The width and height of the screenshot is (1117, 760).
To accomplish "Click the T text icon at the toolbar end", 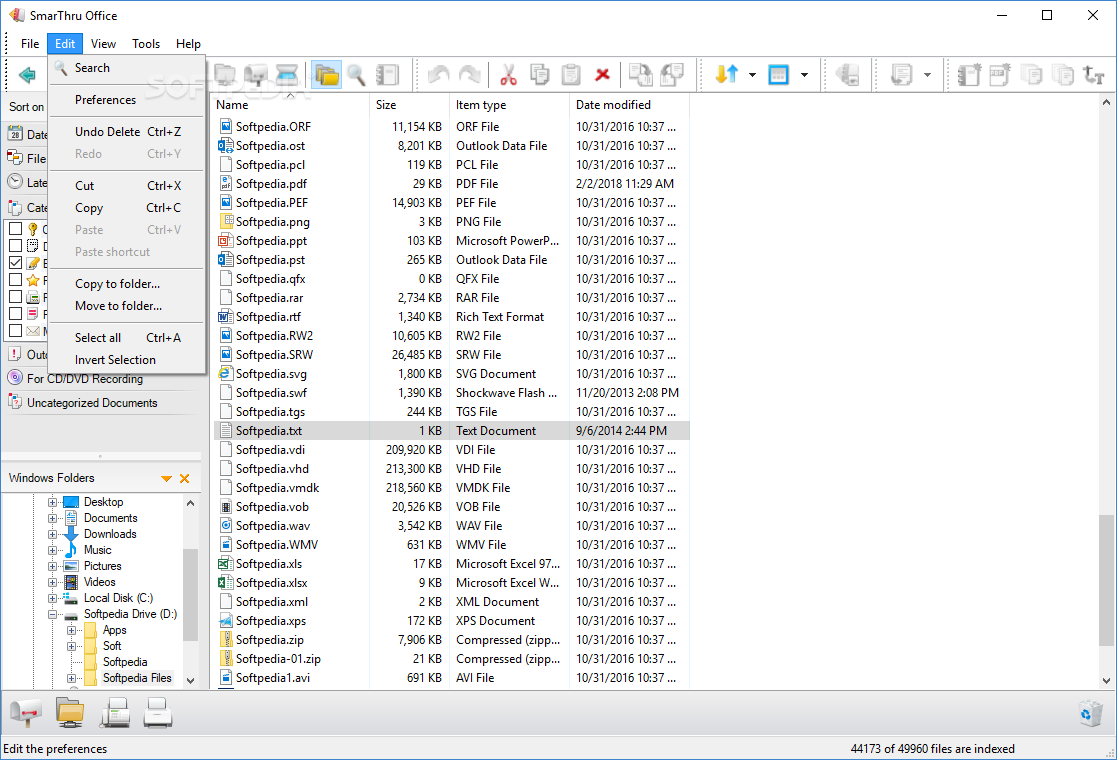I will pyautogui.click(x=1093, y=75).
